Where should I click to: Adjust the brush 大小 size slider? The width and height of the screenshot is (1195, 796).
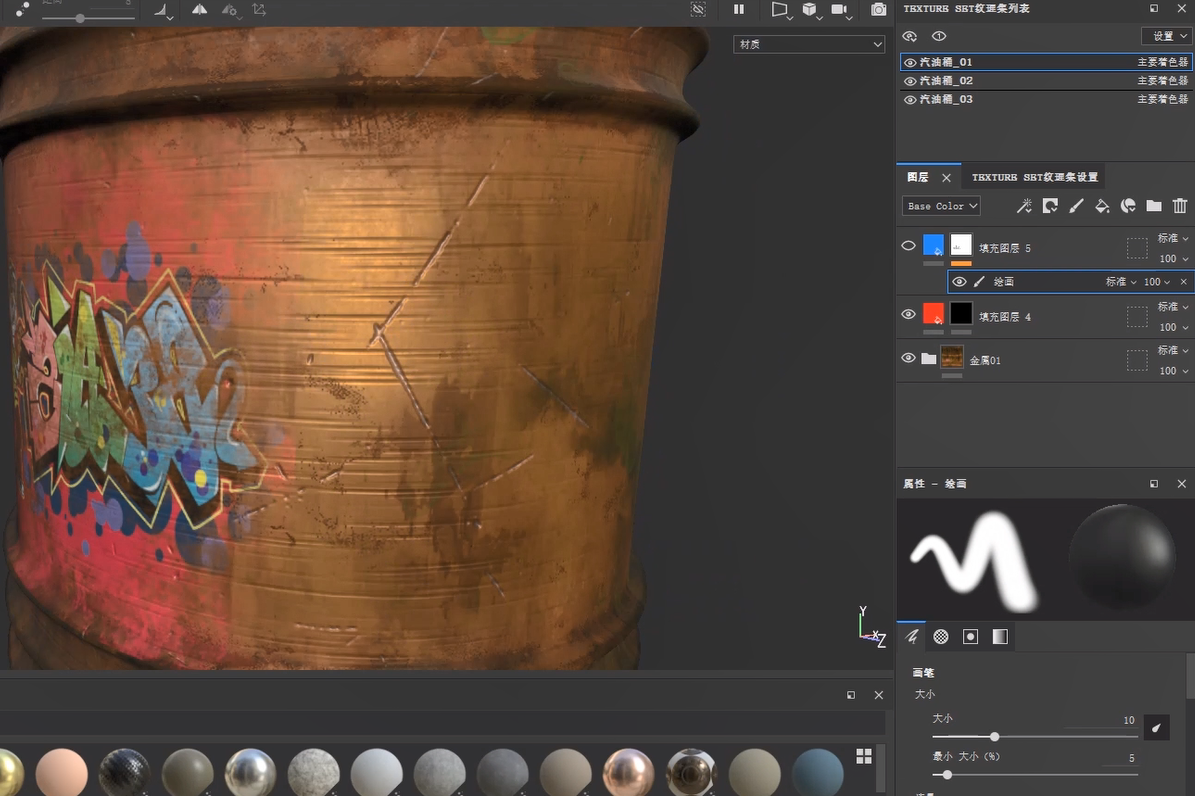tap(994, 737)
